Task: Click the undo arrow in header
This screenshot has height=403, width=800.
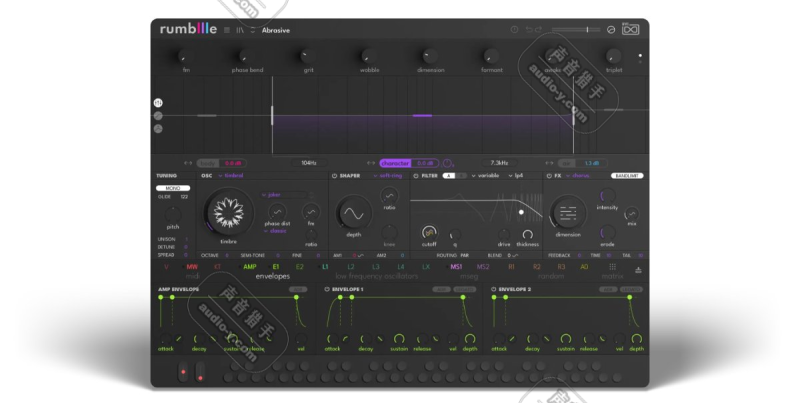Action: [529, 30]
